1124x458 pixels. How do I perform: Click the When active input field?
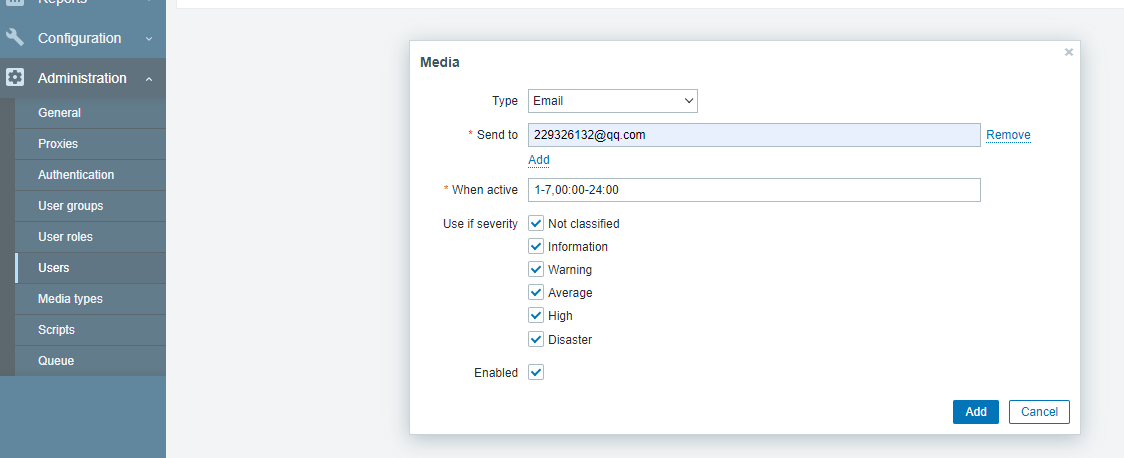754,190
